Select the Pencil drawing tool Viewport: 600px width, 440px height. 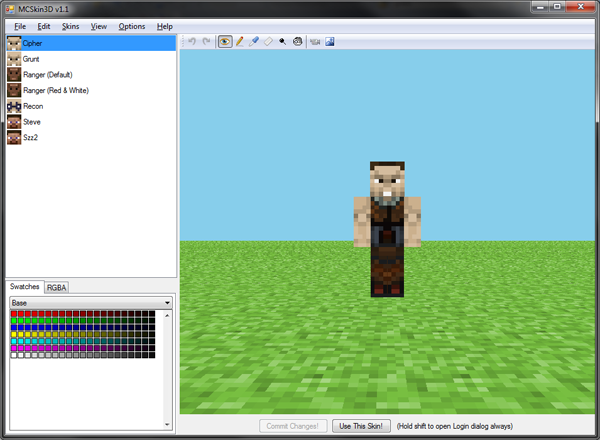coord(240,42)
